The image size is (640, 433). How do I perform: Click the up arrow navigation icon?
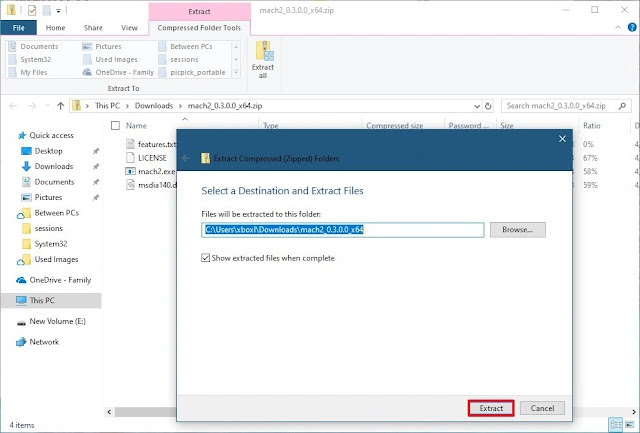(x=59, y=104)
